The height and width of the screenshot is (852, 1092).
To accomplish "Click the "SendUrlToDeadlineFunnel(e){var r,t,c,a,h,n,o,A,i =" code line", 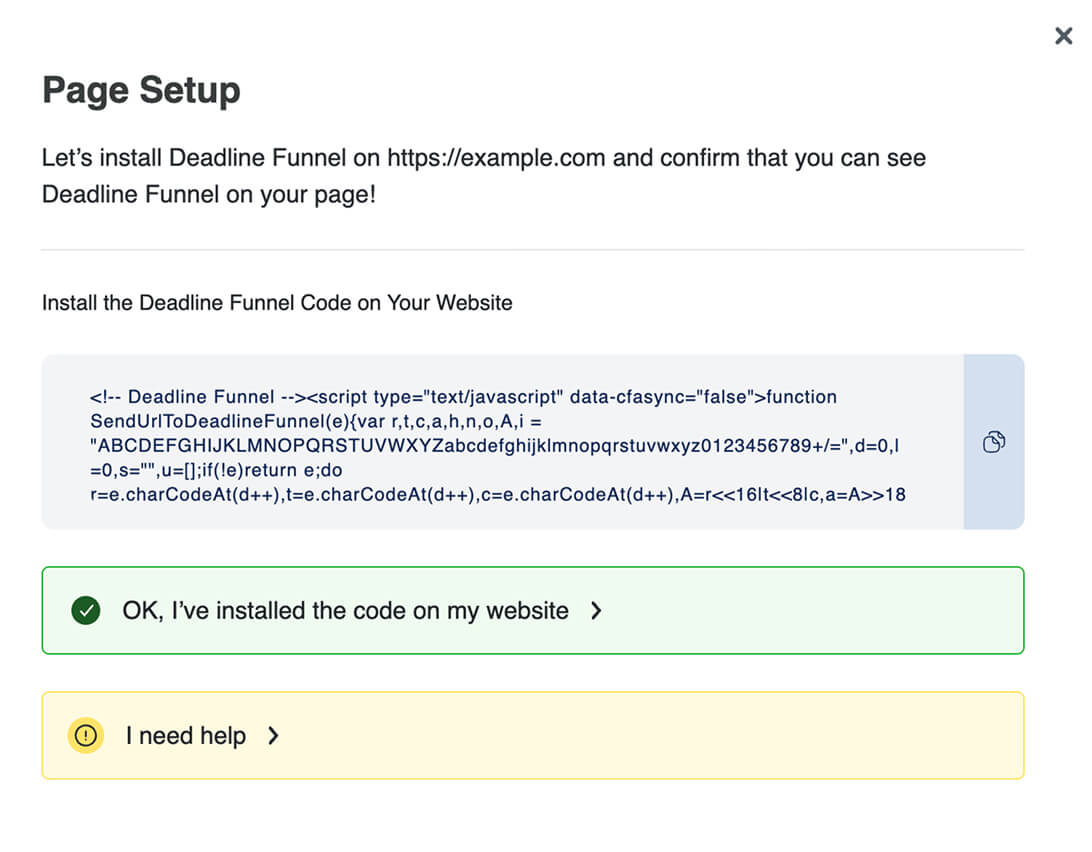I will click(316, 421).
